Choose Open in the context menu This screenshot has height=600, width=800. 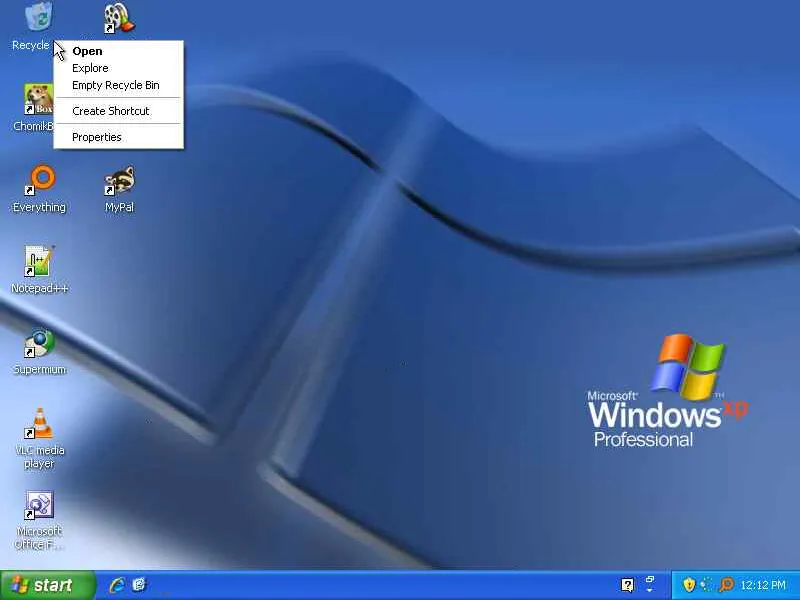118,51
